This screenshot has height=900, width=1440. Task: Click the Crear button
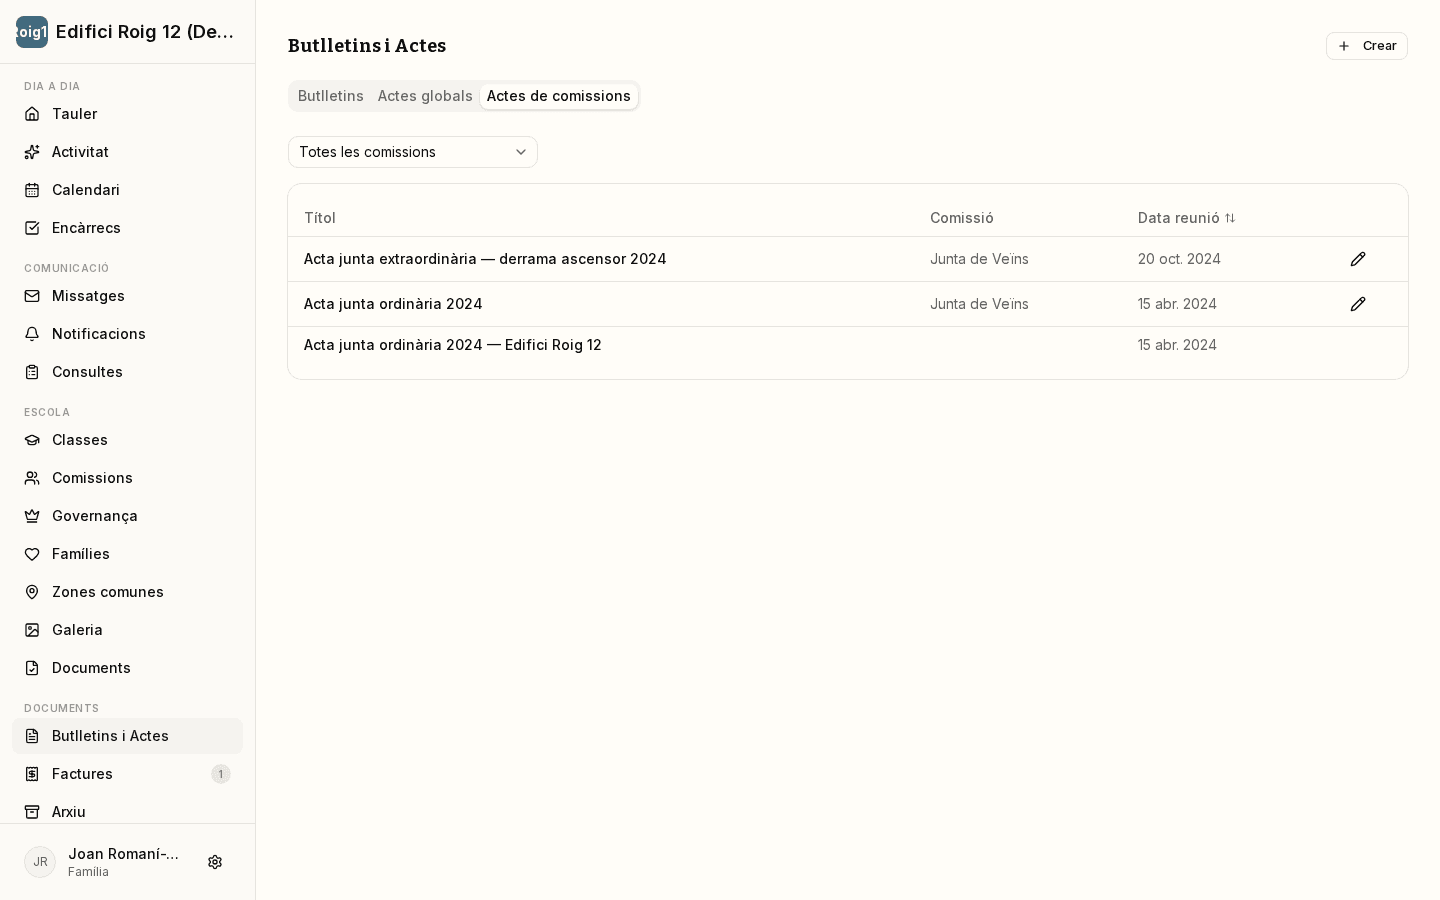tap(1367, 46)
